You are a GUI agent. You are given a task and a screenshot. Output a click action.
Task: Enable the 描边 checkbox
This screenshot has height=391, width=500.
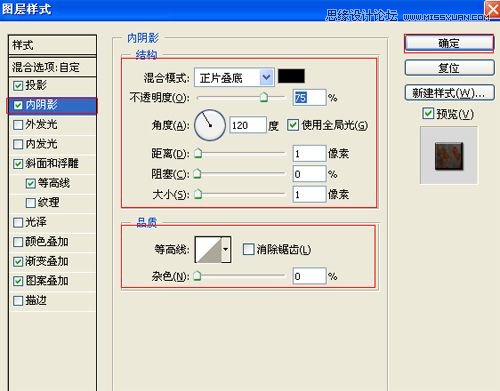[x=18, y=301]
